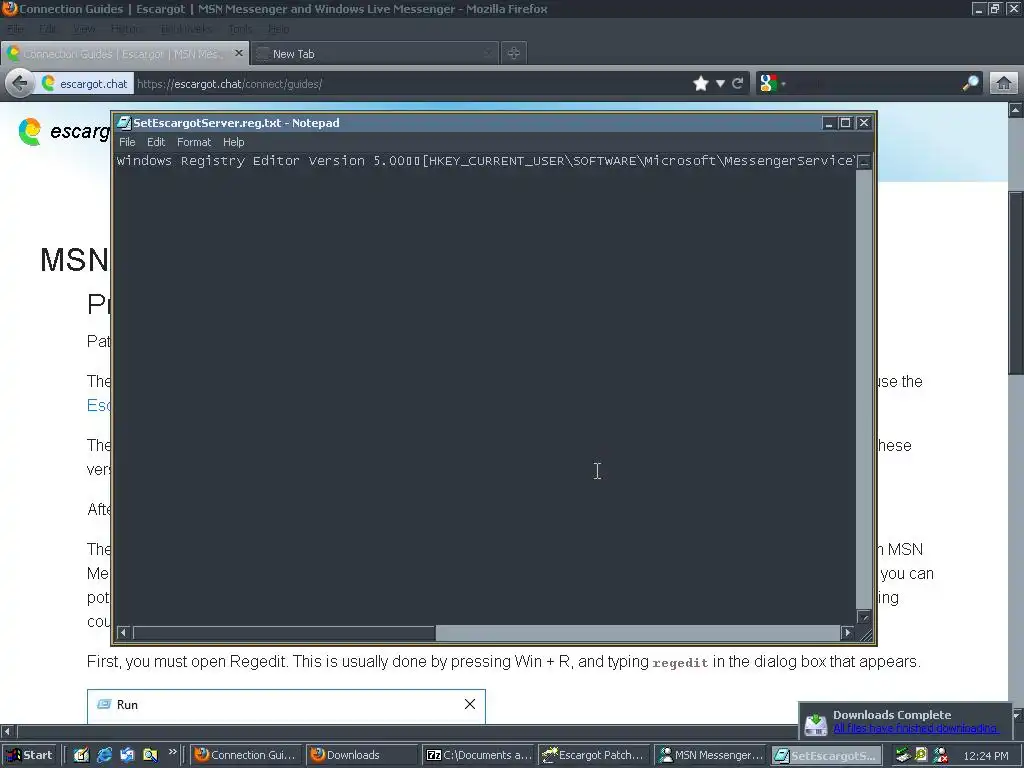1024x768 pixels.
Task: Click Notepad horizontal scrollbar right arrow
Action: click(x=848, y=632)
